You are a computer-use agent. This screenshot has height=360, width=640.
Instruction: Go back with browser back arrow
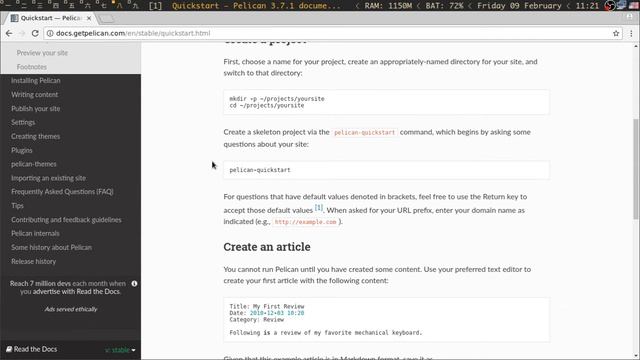[9, 33]
